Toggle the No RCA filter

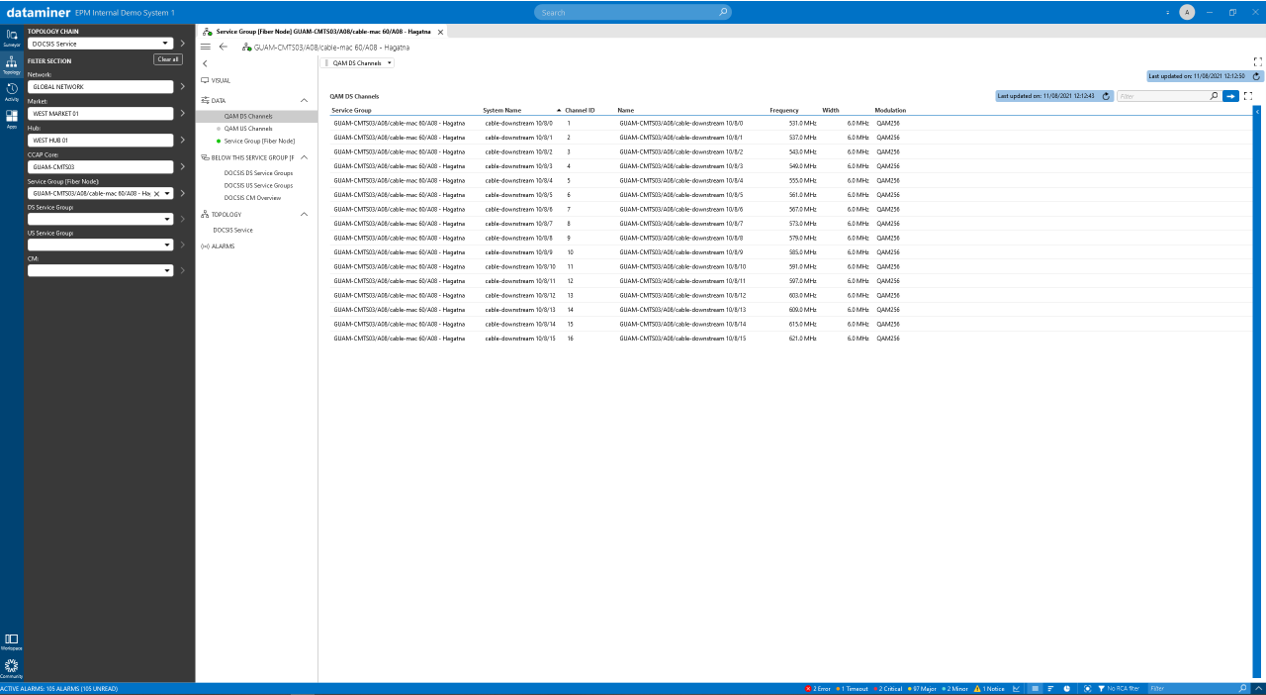tap(1121, 689)
